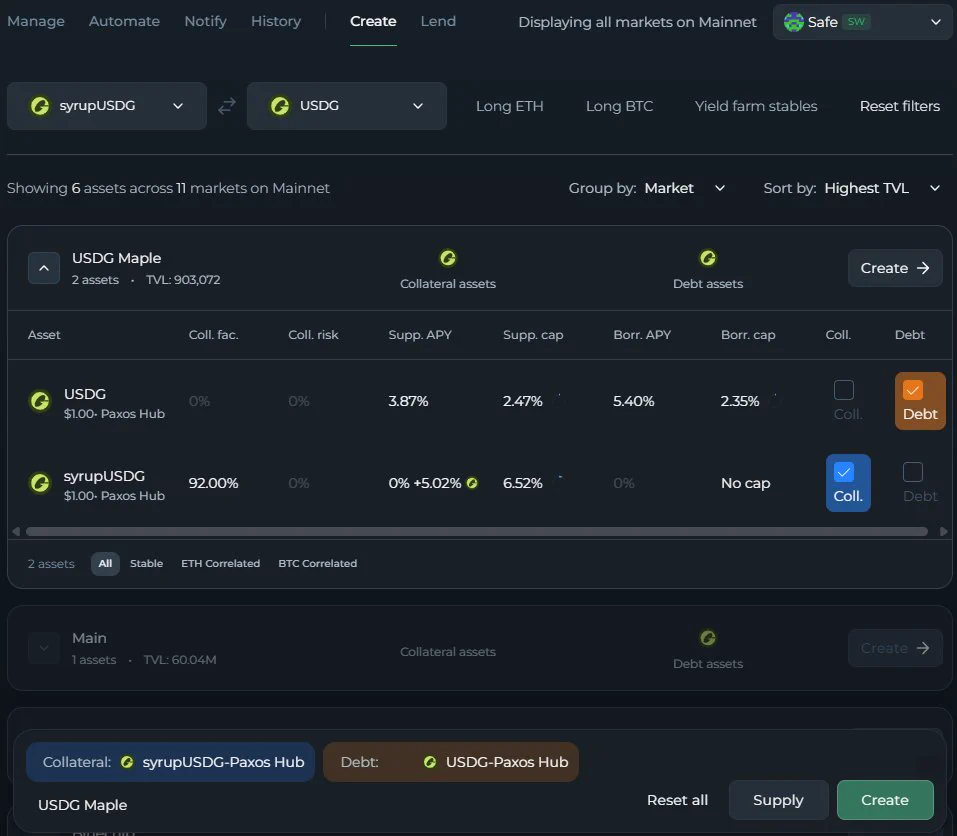Viewport: 957px width, 836px height.
Task: Open the USDG debt dropdown
Action: 347,106
